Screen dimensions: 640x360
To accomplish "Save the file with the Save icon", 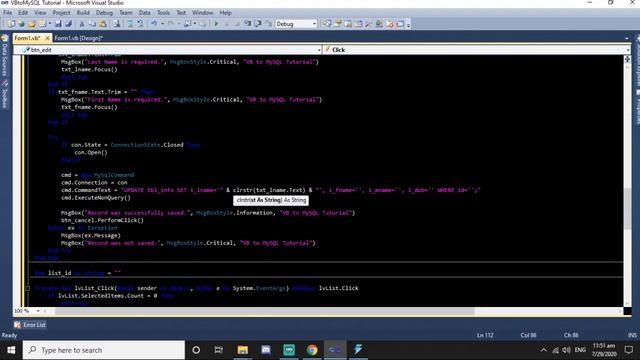I will coord(58,24).
